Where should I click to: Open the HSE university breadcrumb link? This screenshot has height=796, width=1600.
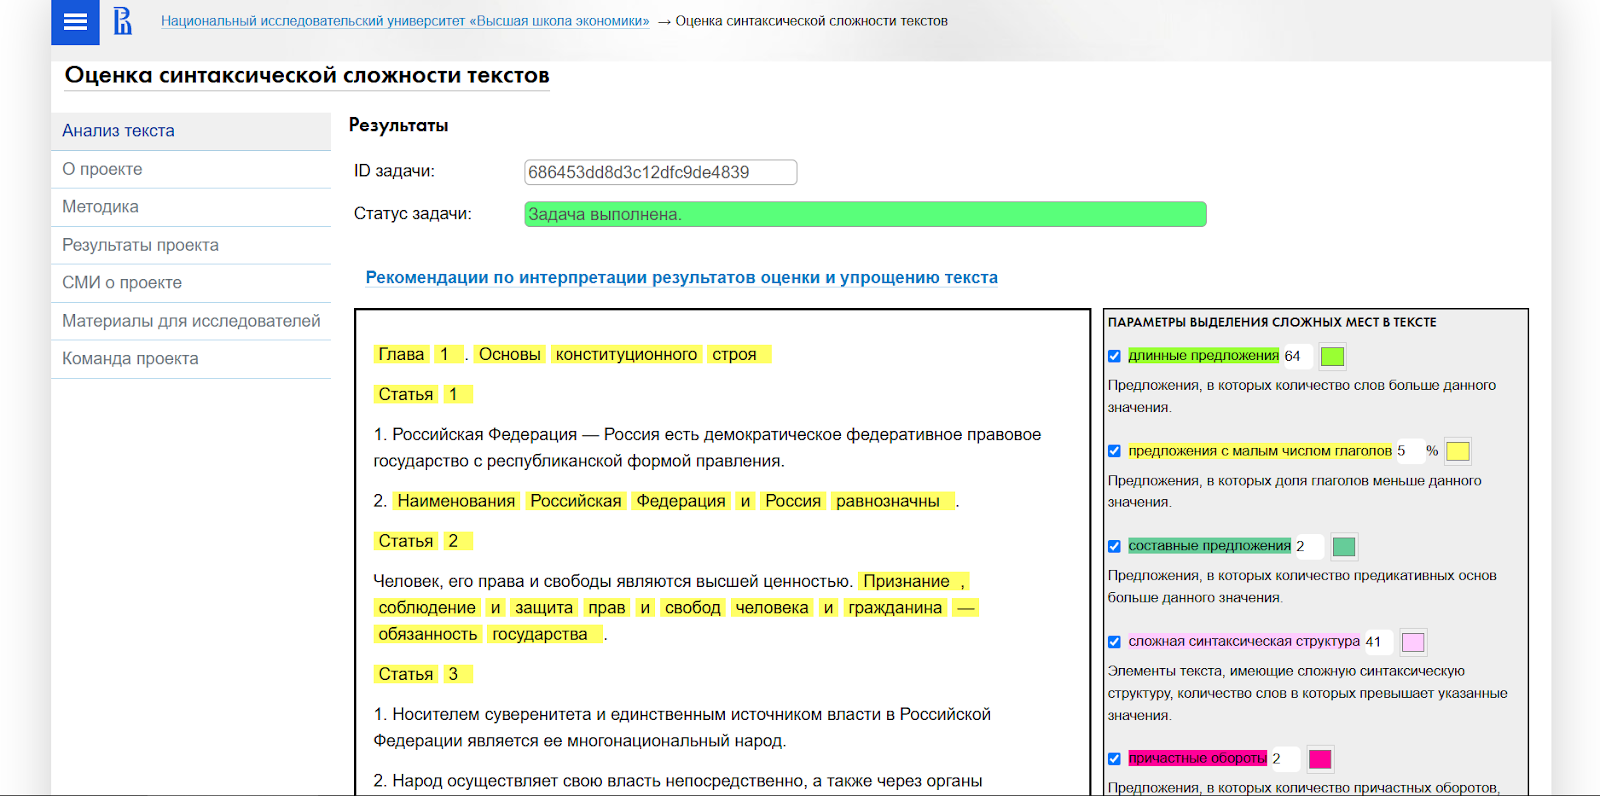404,21
